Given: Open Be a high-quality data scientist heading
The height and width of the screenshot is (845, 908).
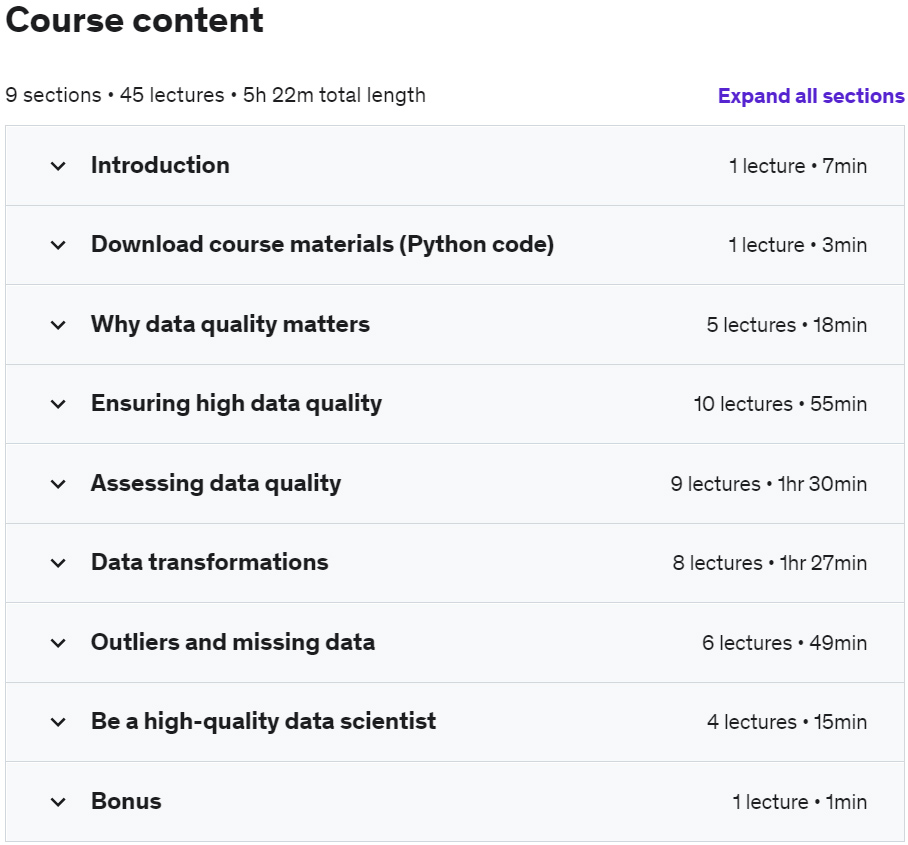Looking at the screenshot, I should tap(263, 722).
